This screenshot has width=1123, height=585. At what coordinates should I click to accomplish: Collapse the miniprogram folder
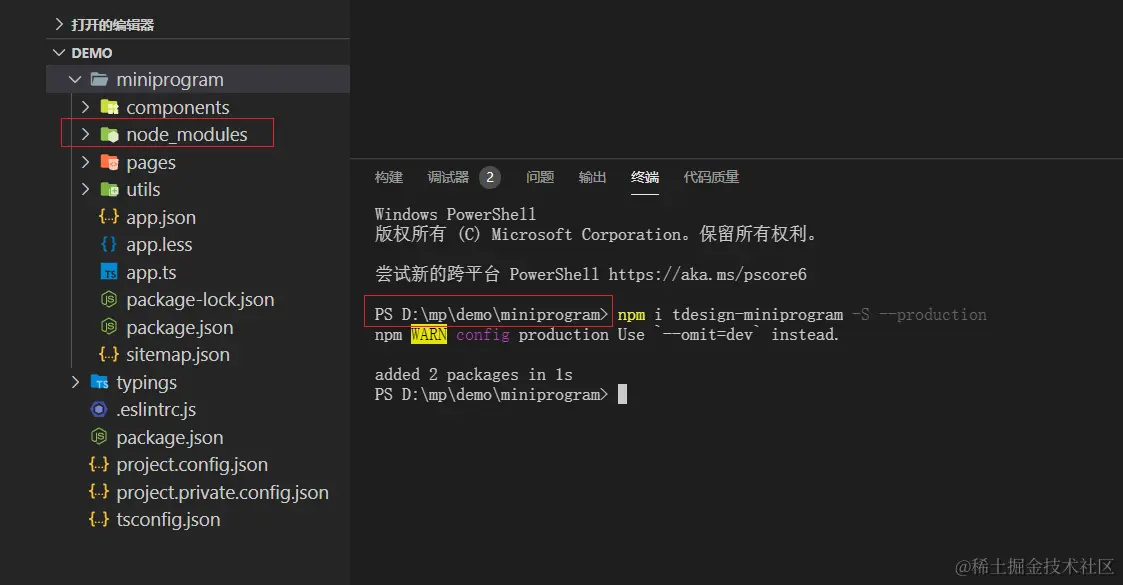click(74, 79)
